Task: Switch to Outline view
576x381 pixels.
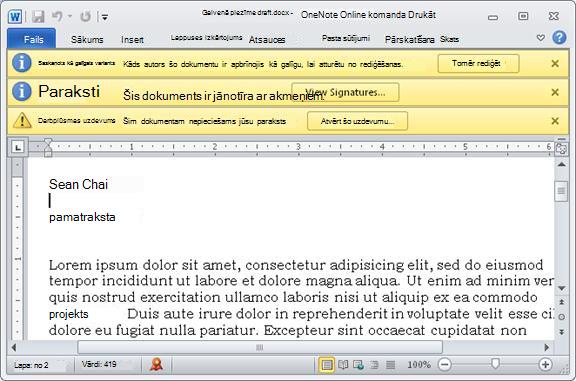Action: coord(374,365)
